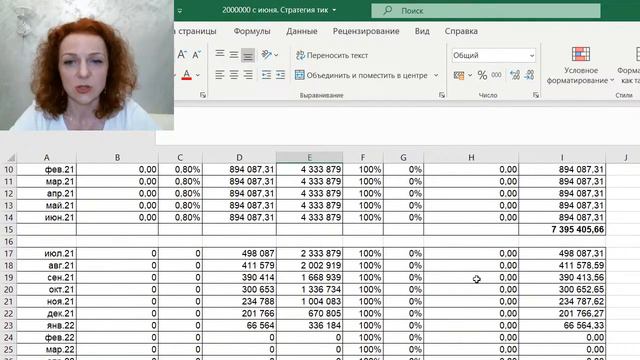640x360 pixels.
Task: Toggle bottom vertical alignment
Action: (x=248, y=55)
